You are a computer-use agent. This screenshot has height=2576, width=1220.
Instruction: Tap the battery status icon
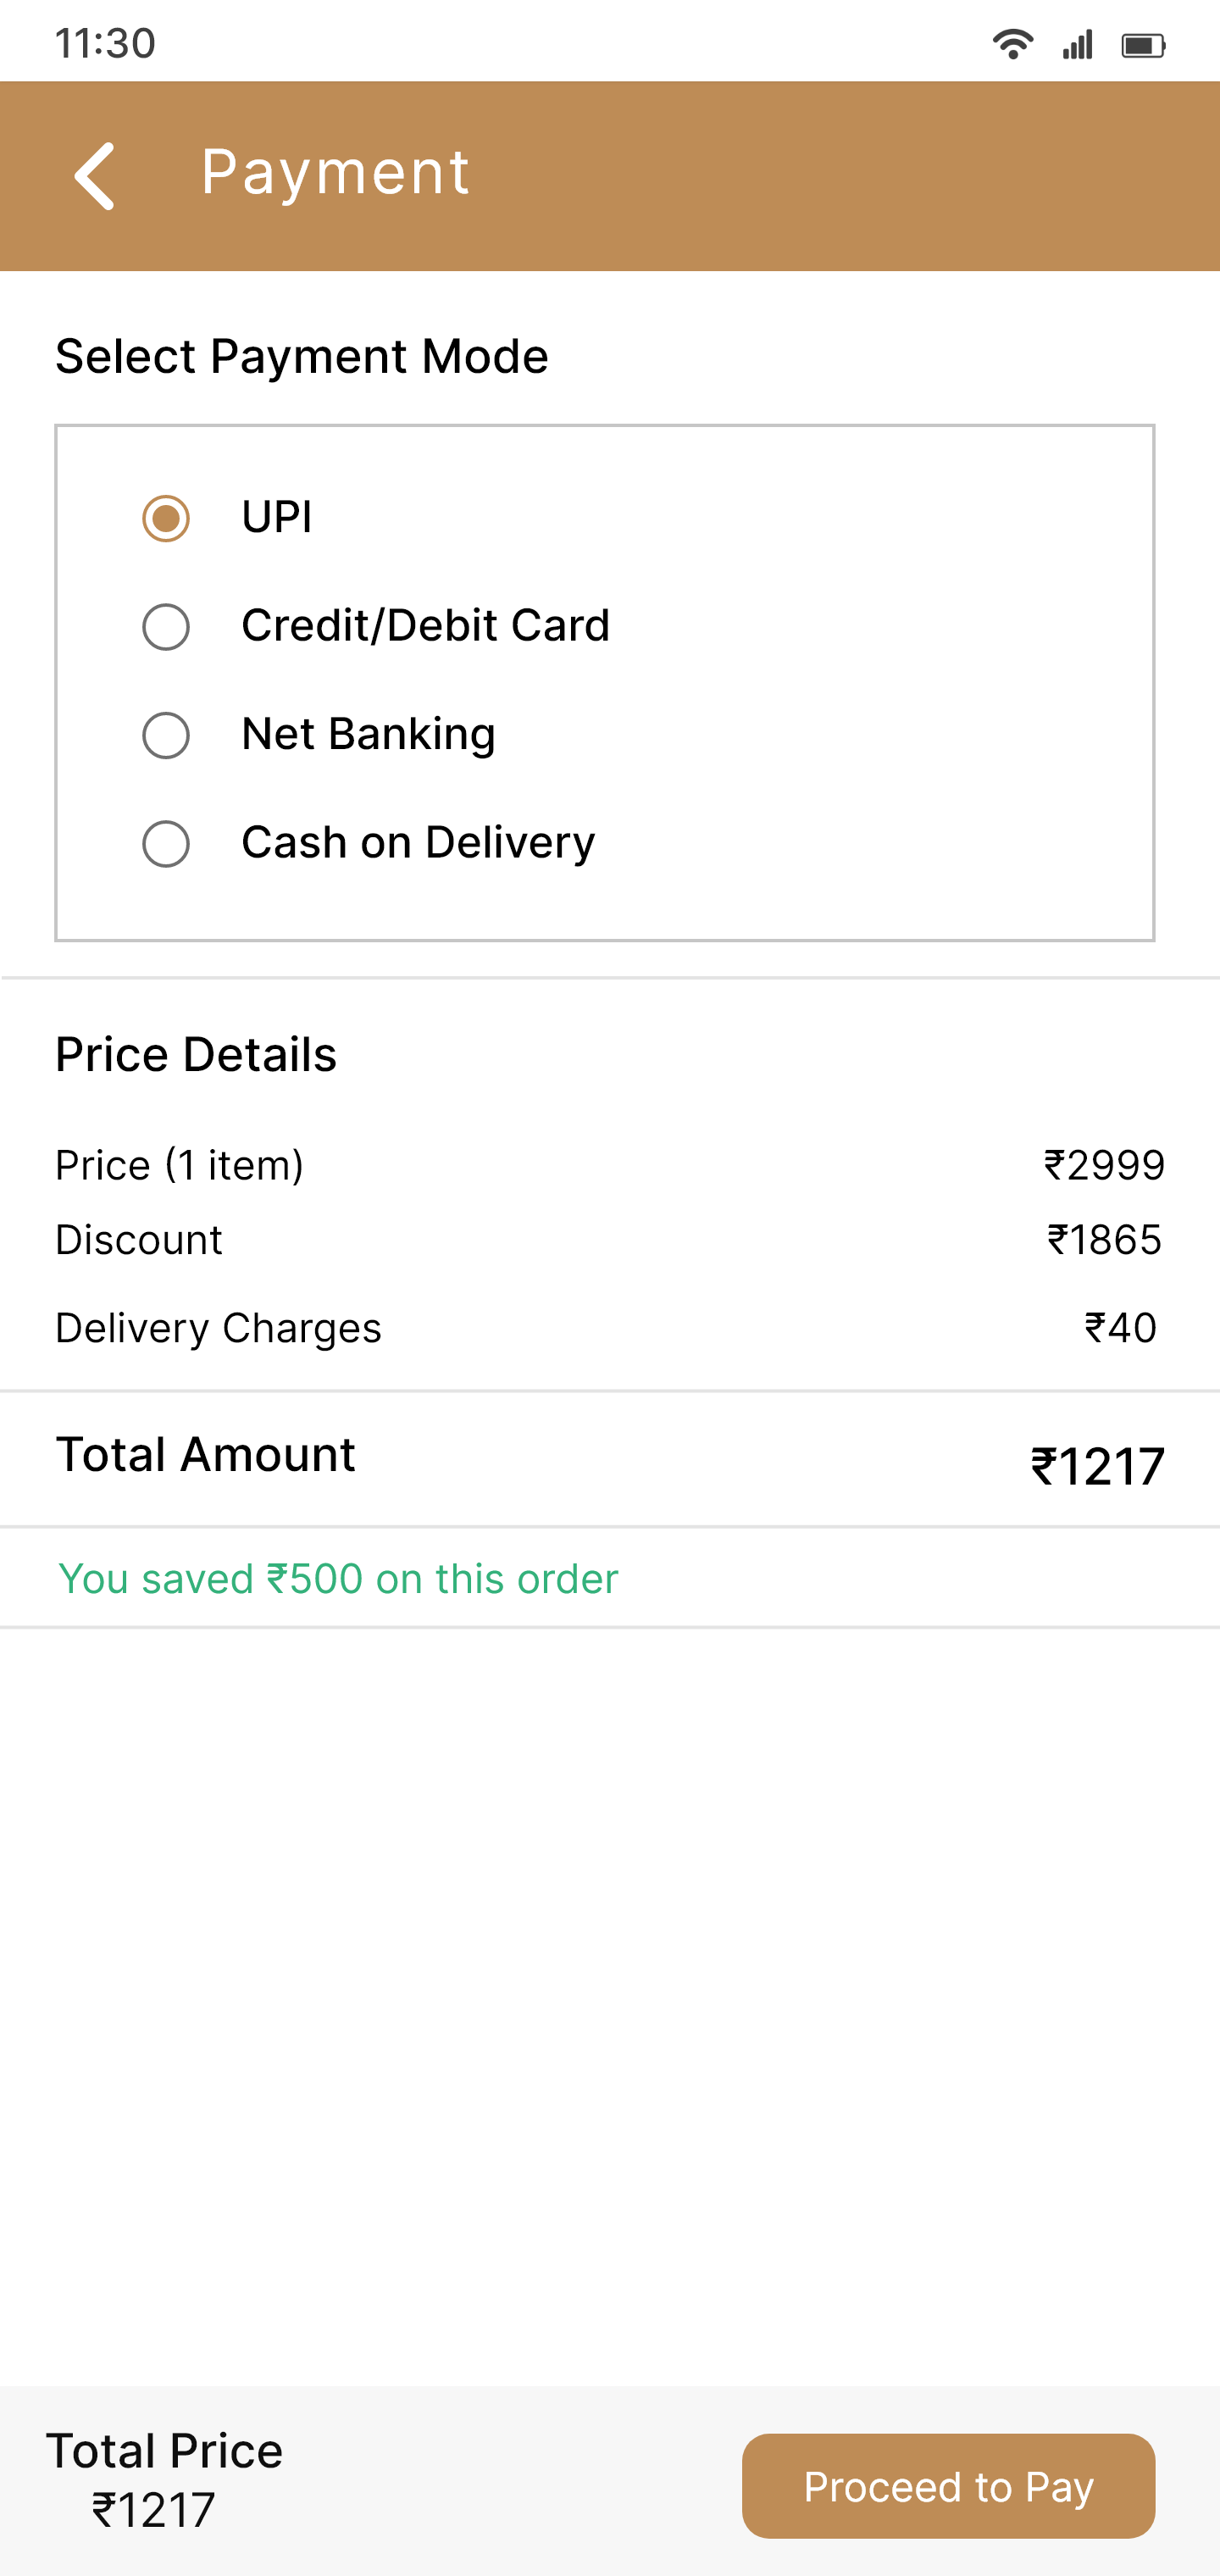(x=1143, y=45)
